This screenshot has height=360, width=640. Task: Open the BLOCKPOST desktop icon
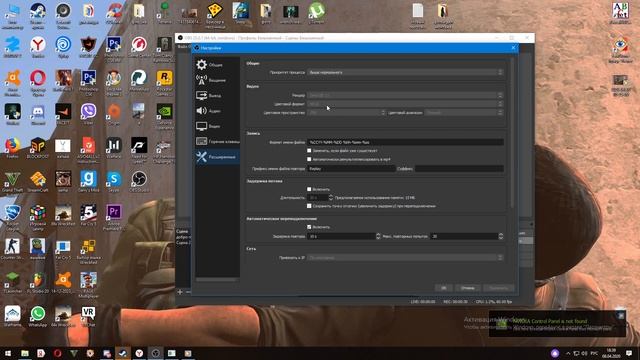point(38,148)
